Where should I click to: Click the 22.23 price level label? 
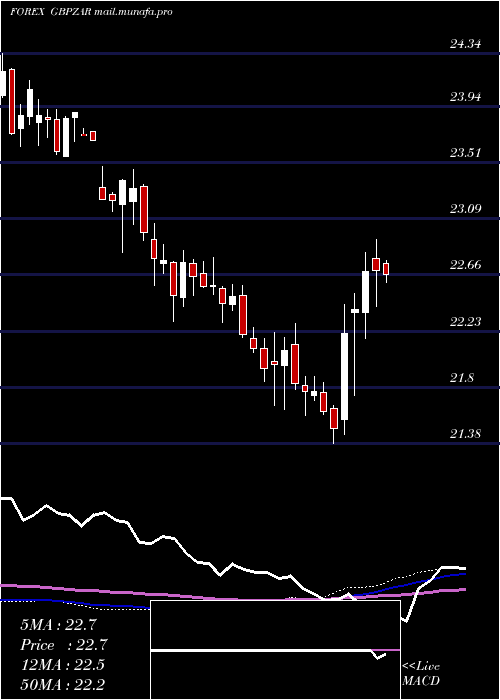[x=465, y=321]
